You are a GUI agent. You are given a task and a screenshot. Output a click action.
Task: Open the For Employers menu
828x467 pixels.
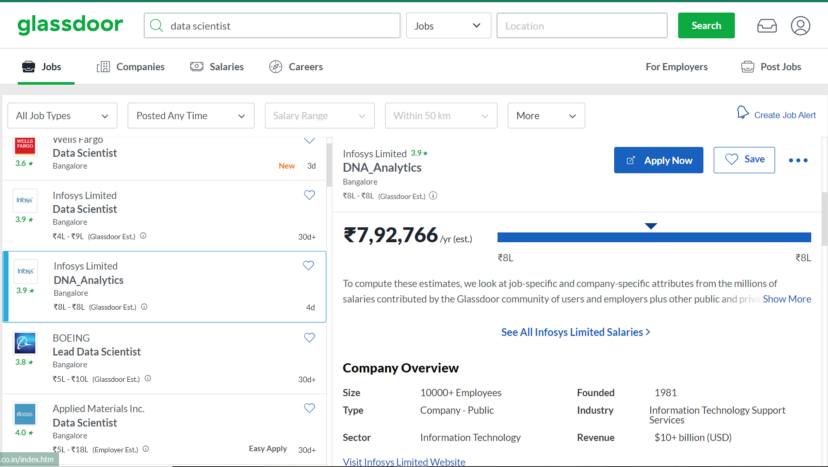[x=676, y=67]
